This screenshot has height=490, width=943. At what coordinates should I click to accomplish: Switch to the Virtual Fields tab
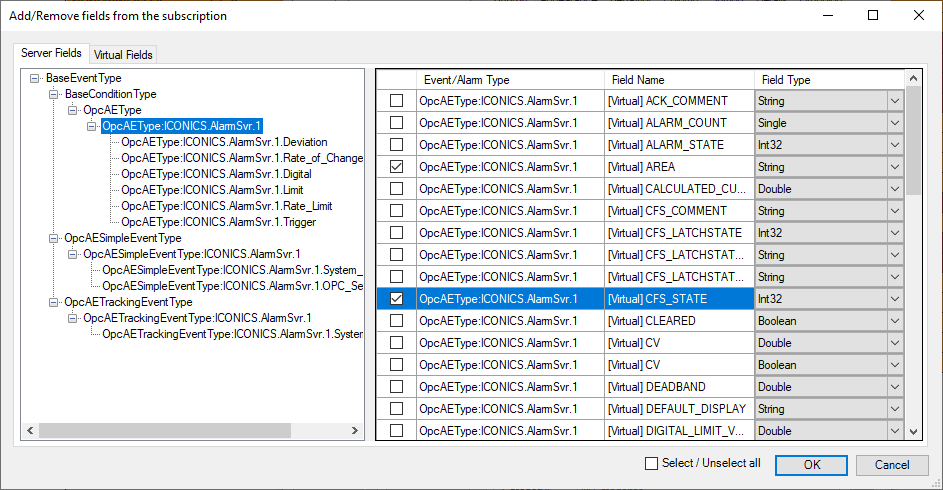(x=124, y=55)
